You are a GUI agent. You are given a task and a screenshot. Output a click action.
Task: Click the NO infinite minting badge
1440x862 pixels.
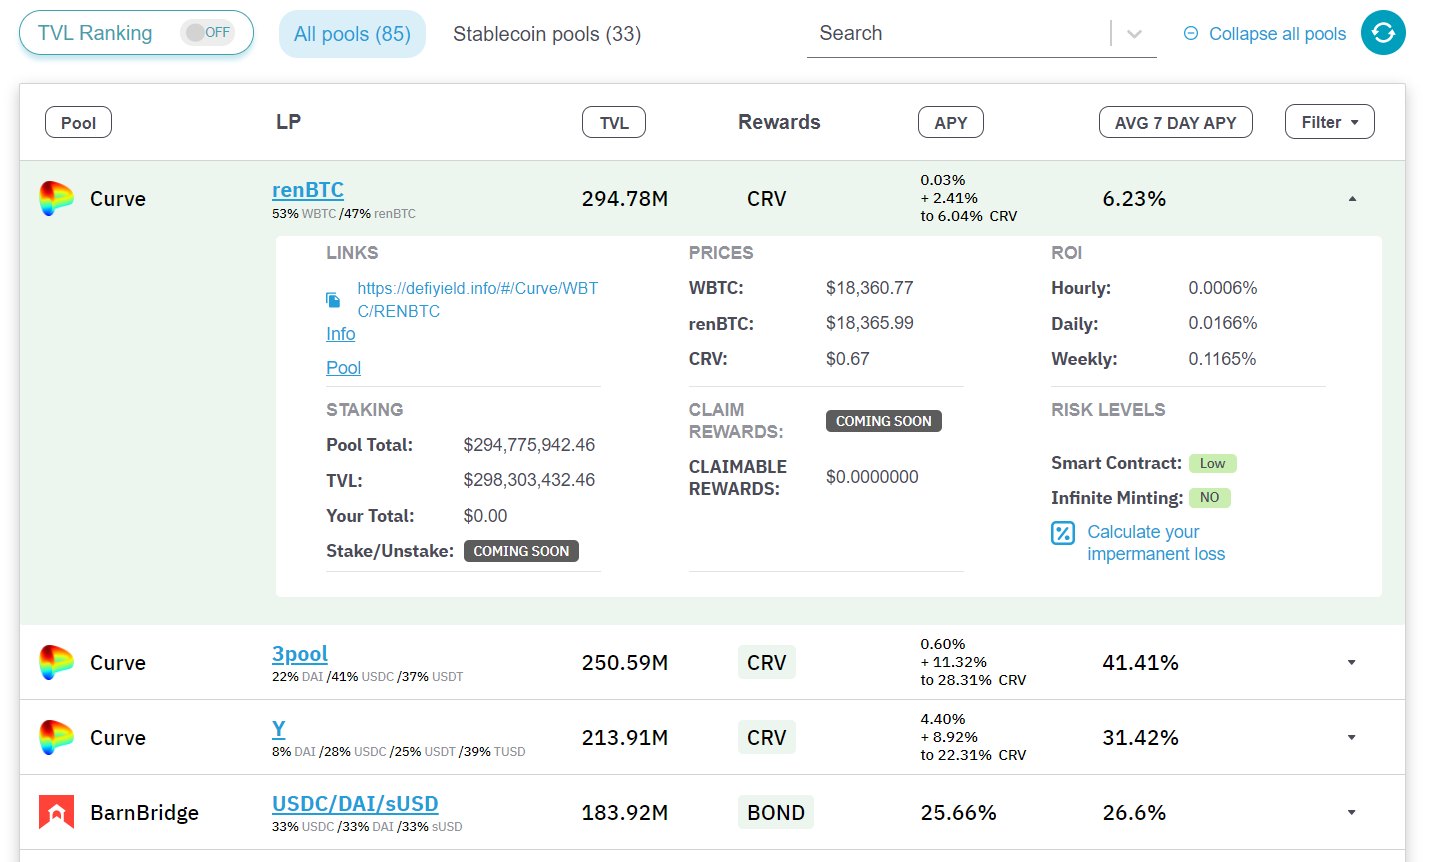1210,498
